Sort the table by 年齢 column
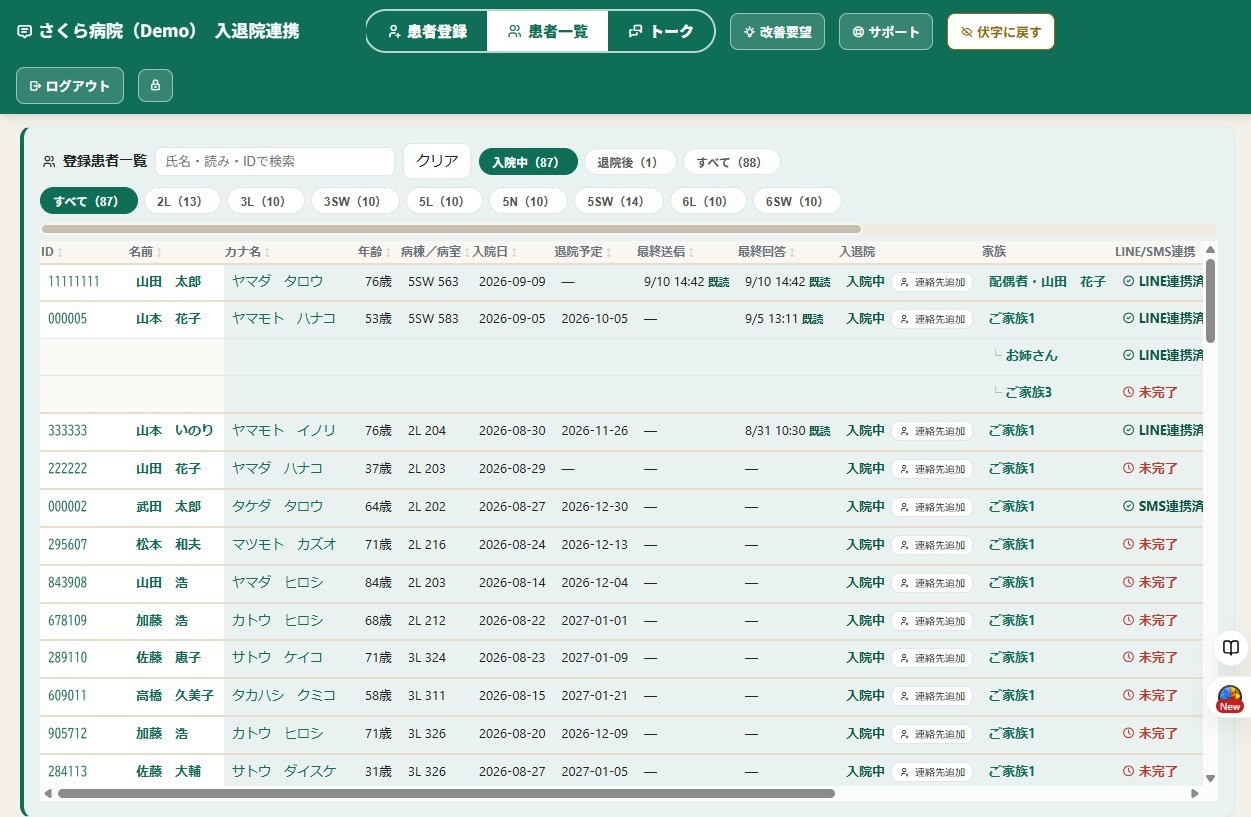Image resolution: width=1251 pixels, height=817 pixels. [374, 252]
